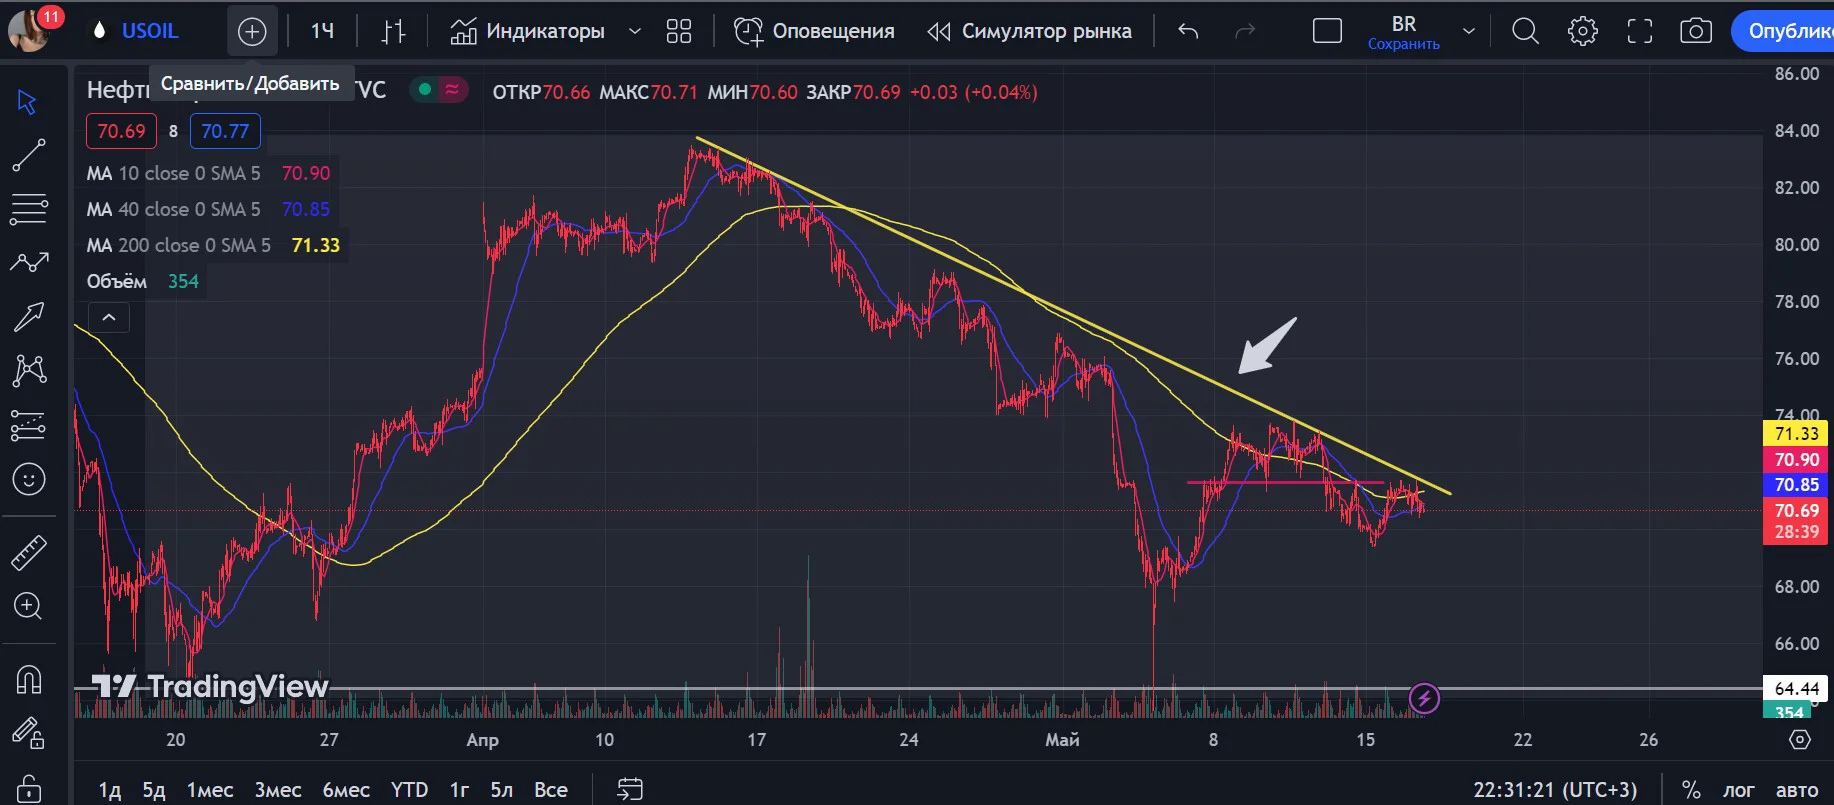This screenshot has height=805, width=1834.
Task: Select the ruler measure tool
Action: (28, 552)
